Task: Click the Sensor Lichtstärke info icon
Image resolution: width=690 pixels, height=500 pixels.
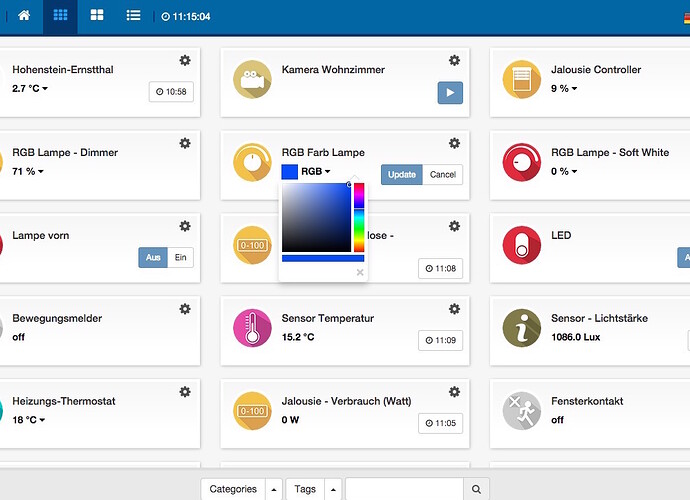Action: coord(521,328)
